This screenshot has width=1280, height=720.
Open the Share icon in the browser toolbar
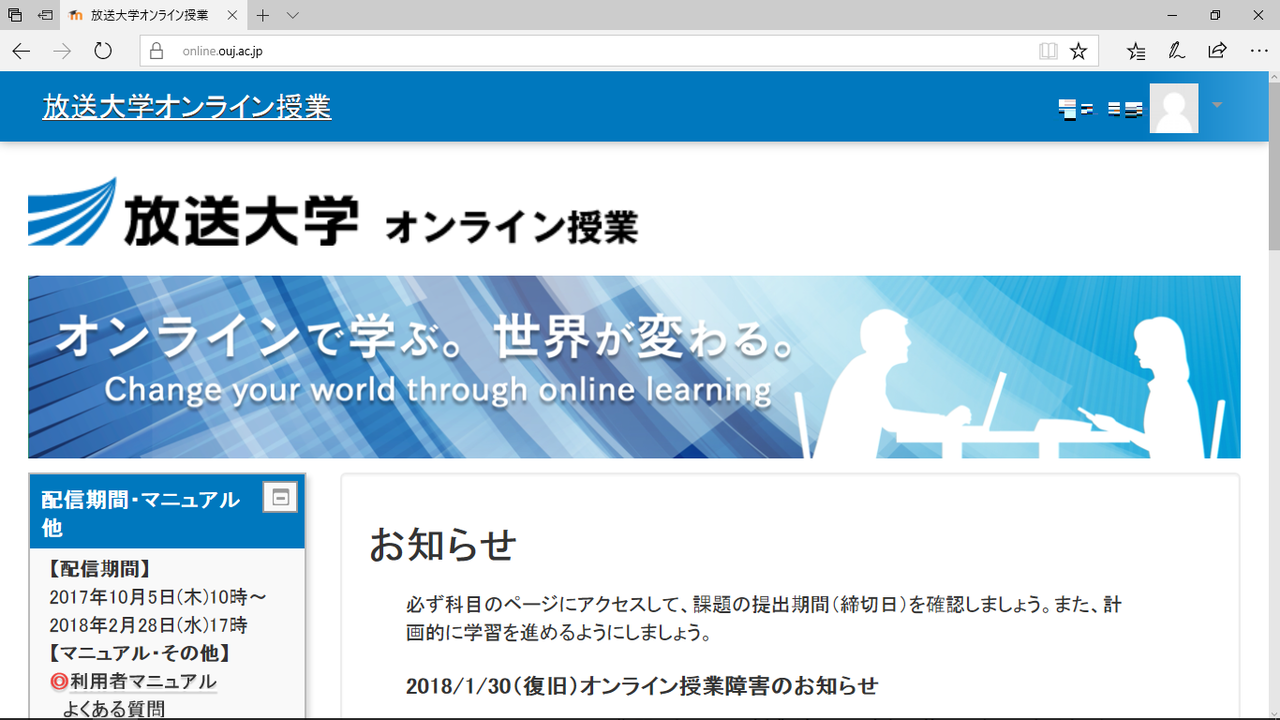[x=1217, y=50]
